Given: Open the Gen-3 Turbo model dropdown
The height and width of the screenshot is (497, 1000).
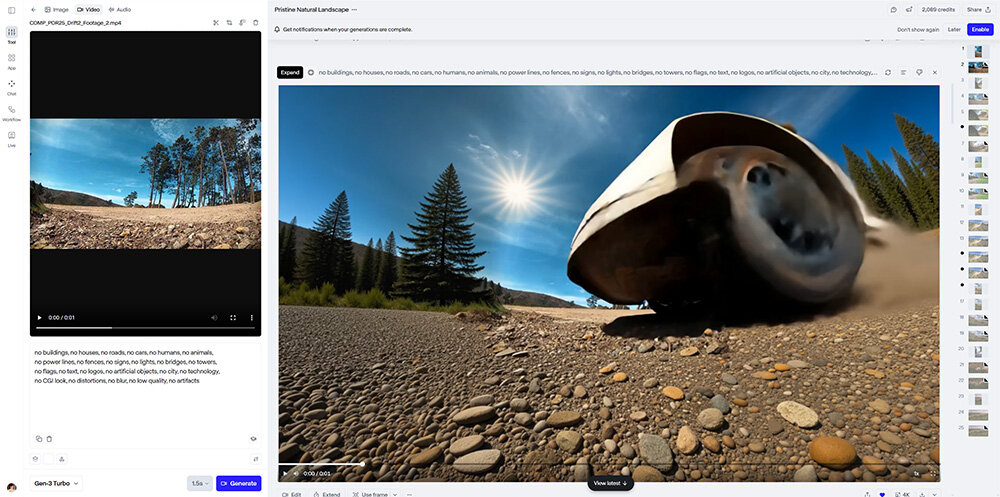Looking at the screenshot, I should coord(56,483).
